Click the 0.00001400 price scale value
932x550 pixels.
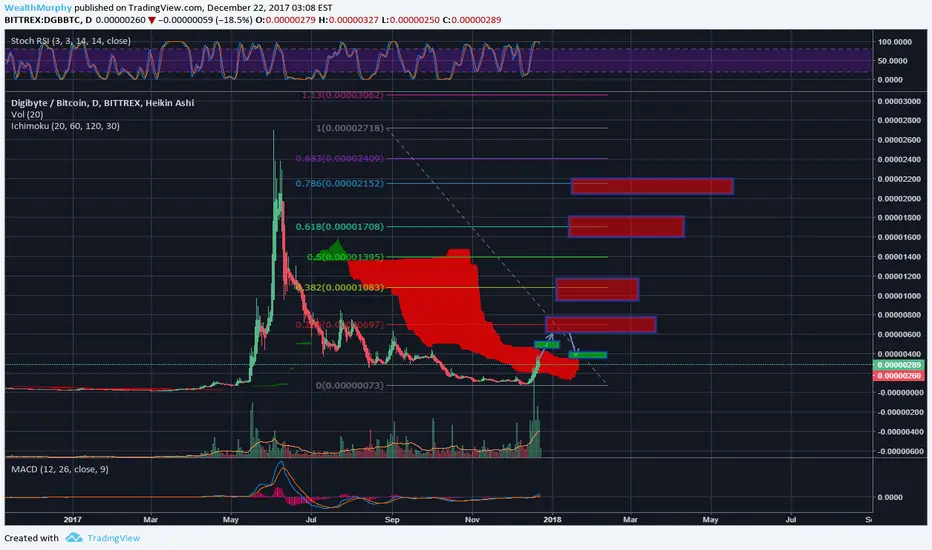899,257
